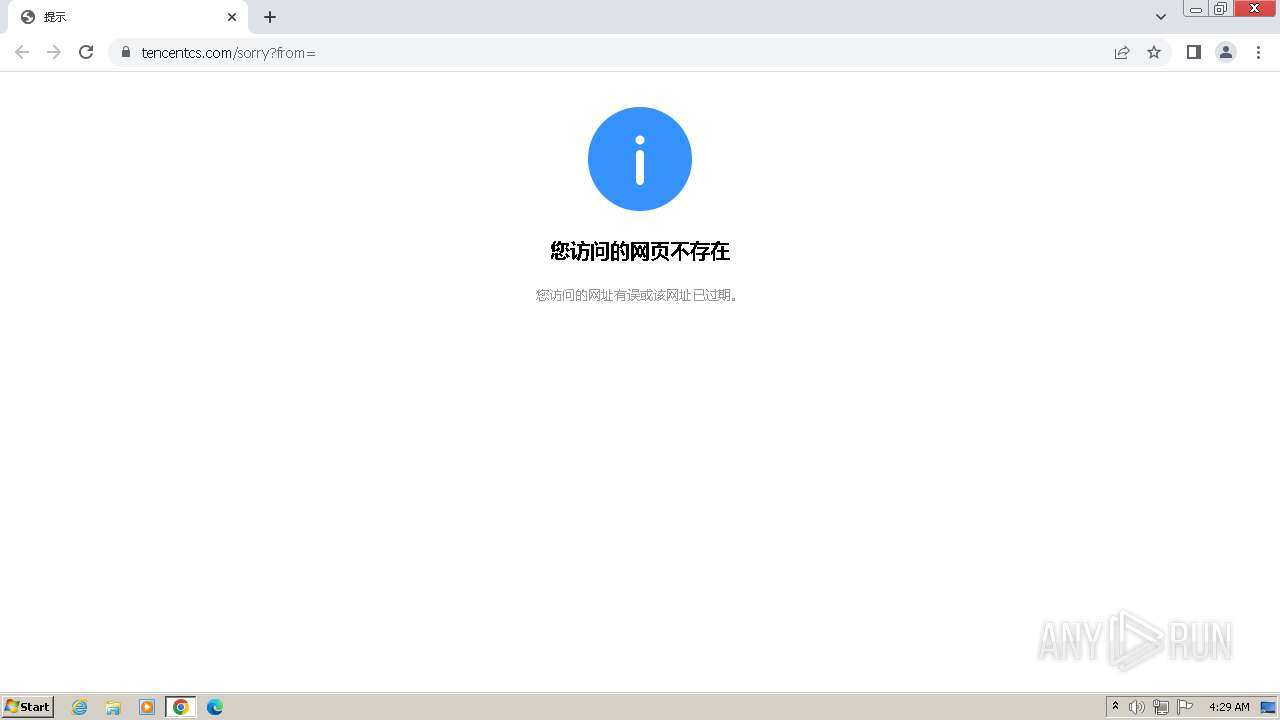The height and width of the screenshot is (720, 1280).
Task: Click heading 您访问的网页不存在
Action: [x=640, y=251]
